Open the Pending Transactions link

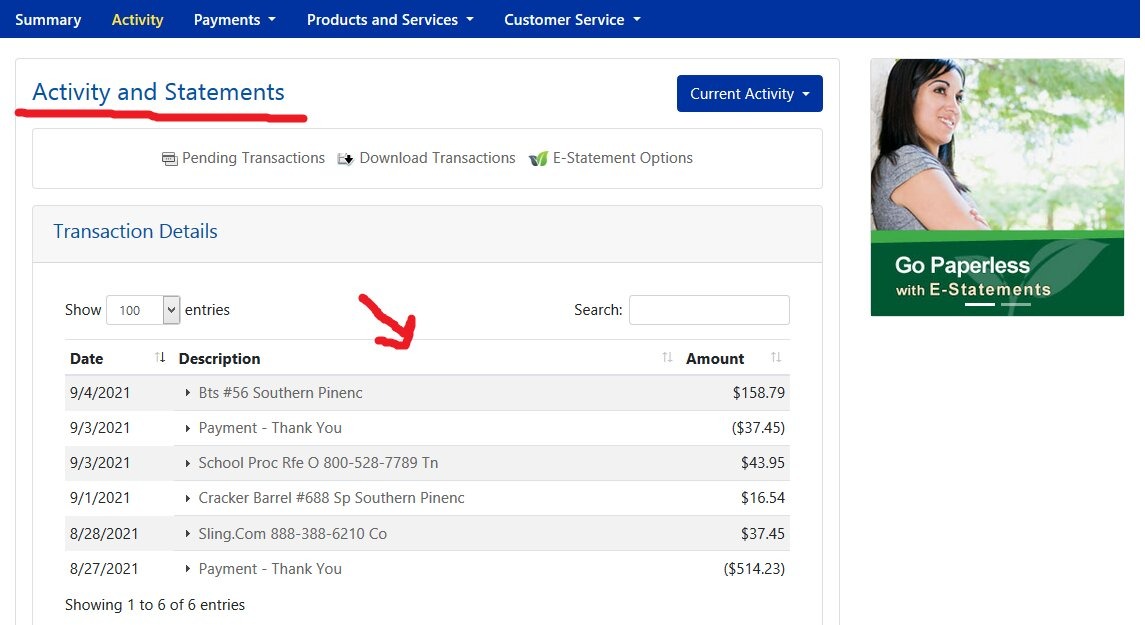tap(253, 158)
